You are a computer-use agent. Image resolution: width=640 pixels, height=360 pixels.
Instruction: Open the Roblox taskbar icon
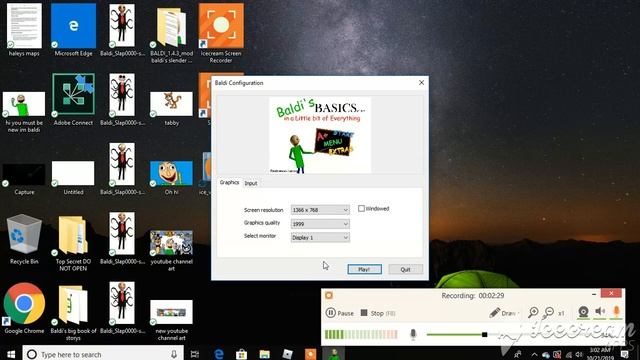(287, 354)
